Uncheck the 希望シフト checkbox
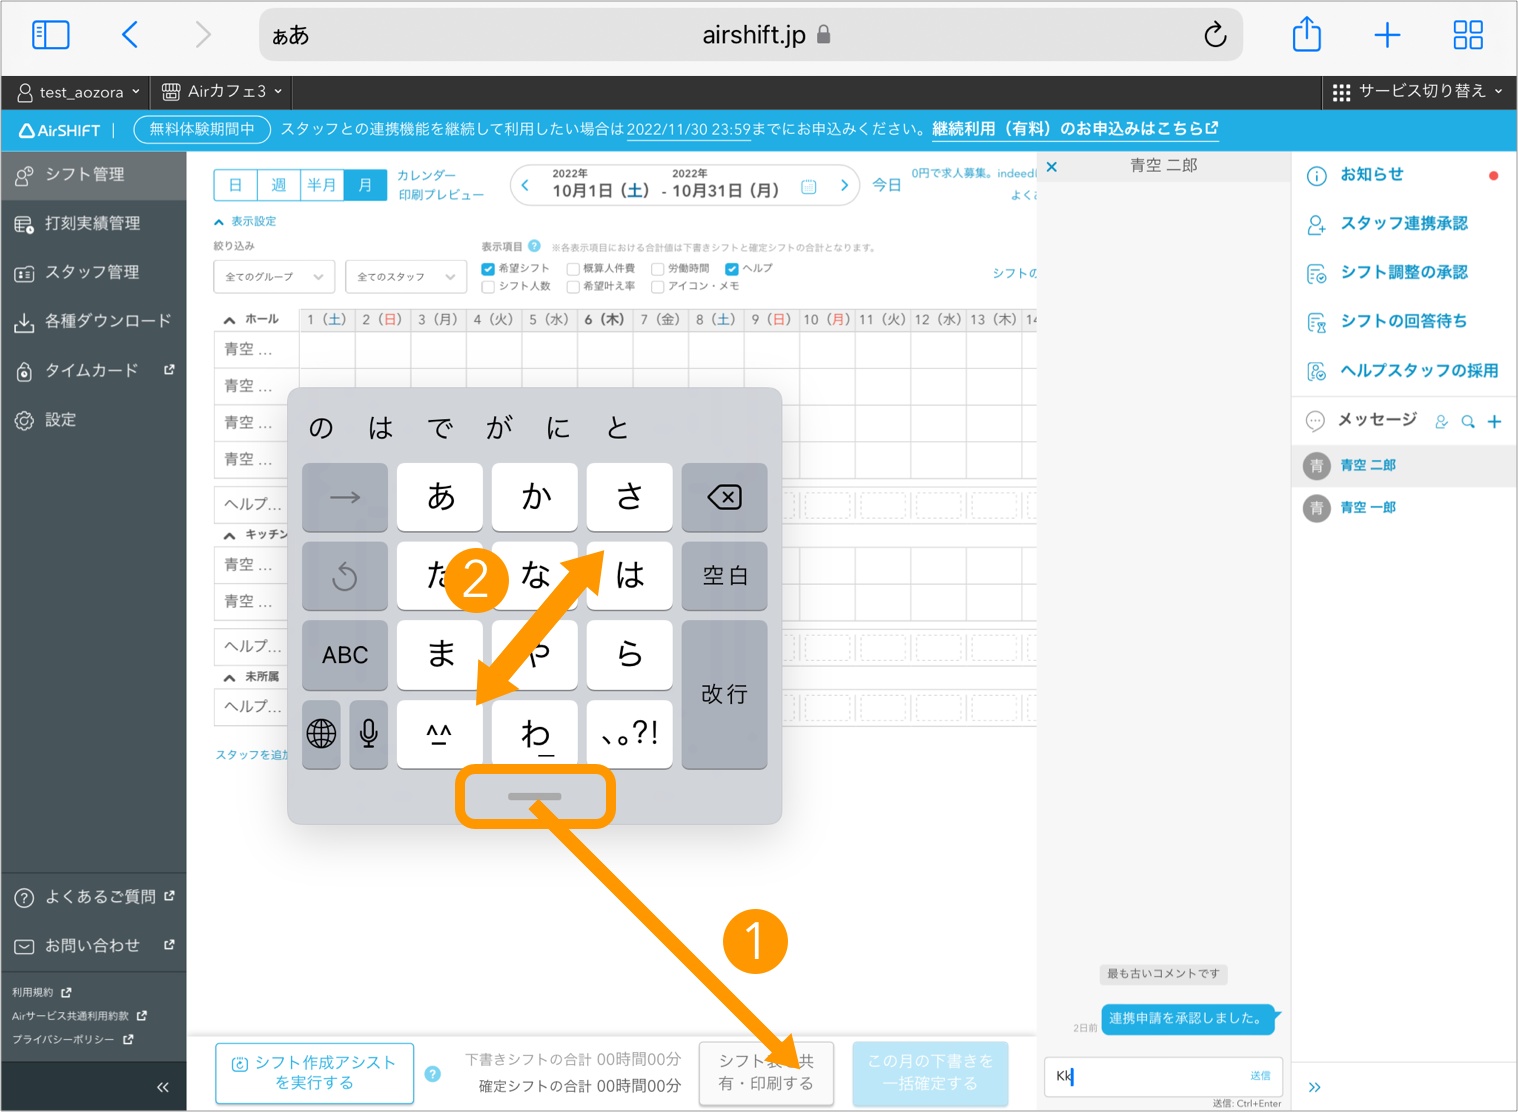 [488, 269]
